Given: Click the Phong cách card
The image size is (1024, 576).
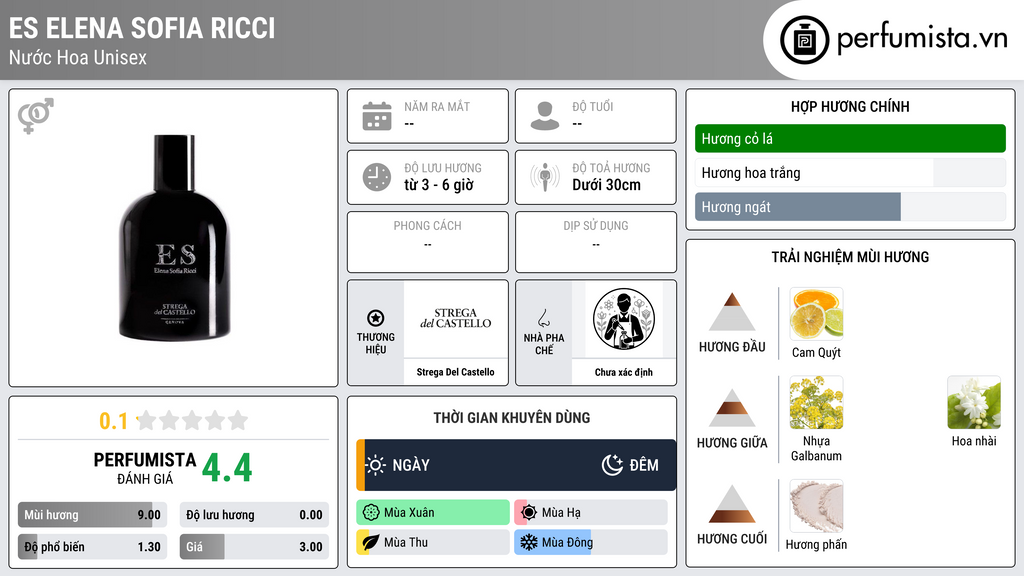Looking at the screenshot, I should [x=428, y=242].
